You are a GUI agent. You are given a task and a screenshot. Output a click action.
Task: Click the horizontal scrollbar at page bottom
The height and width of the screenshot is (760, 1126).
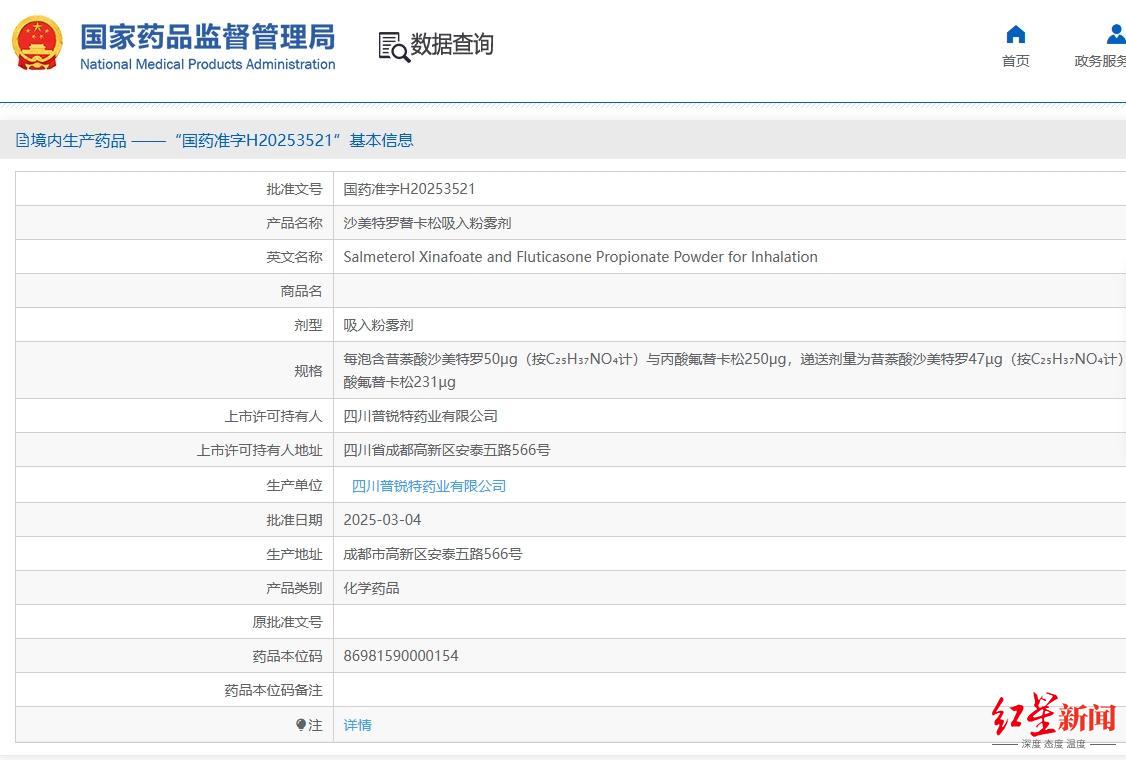(x=563, y=757)
